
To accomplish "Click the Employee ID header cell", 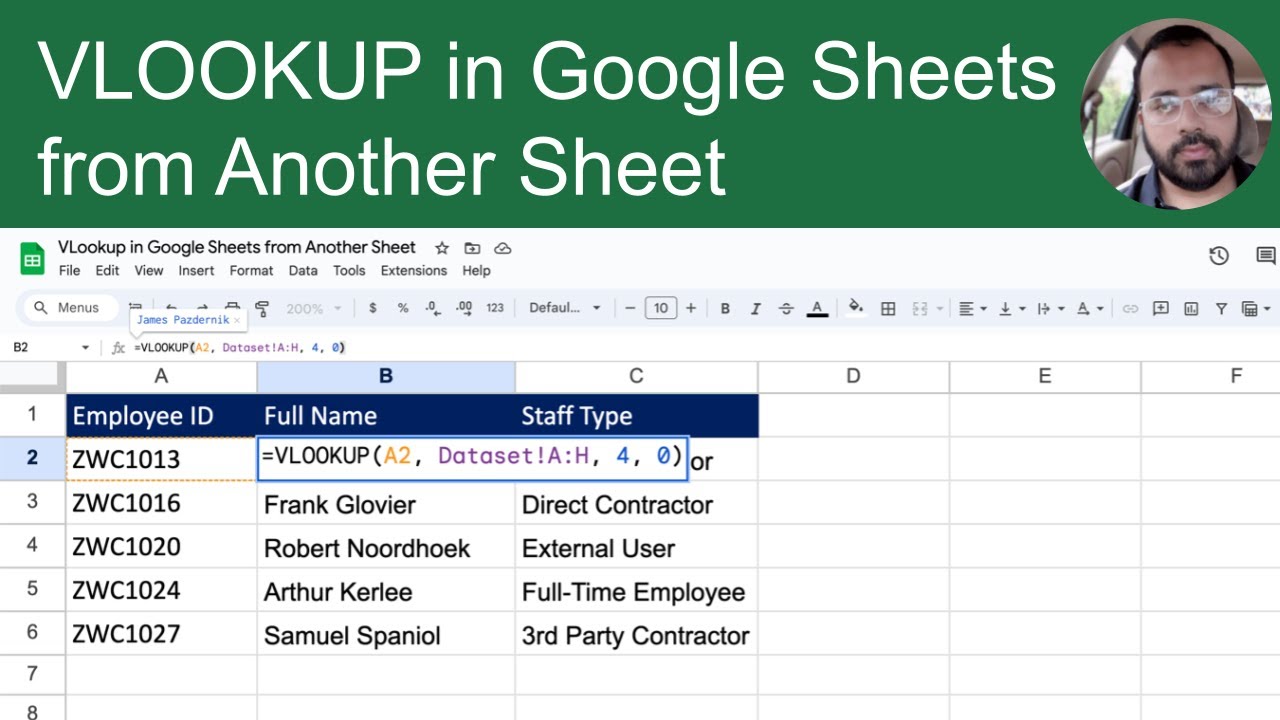I will [161, 415].
